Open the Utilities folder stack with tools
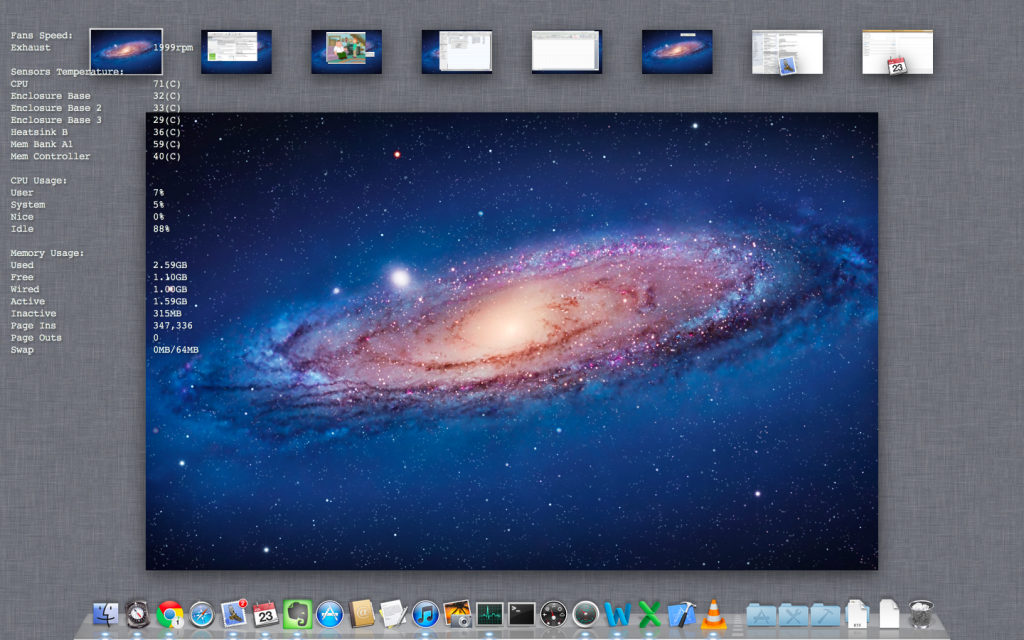The width and height of the screenshot is (1024, 640). pyautogui.click(x=793, y=615)
